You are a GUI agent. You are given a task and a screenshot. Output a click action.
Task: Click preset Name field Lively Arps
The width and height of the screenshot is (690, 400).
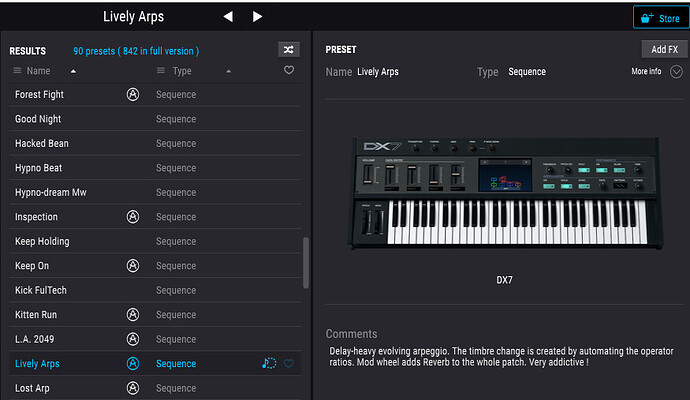[378, 72]
